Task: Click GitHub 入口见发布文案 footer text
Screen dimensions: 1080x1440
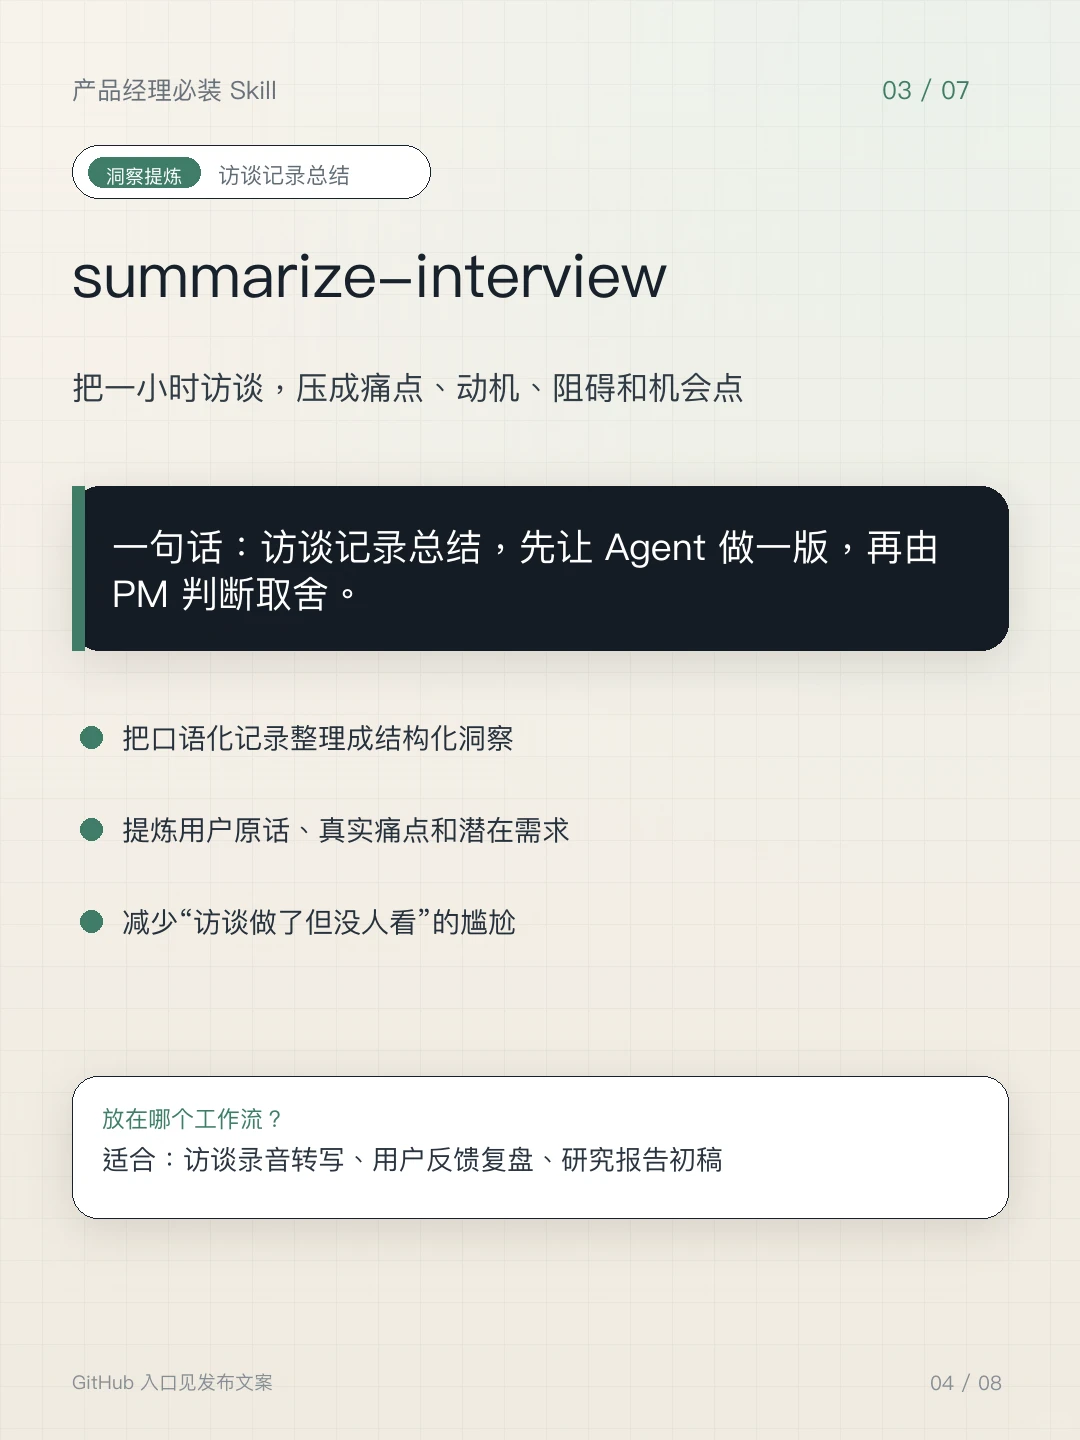Action: (172, 1383)
